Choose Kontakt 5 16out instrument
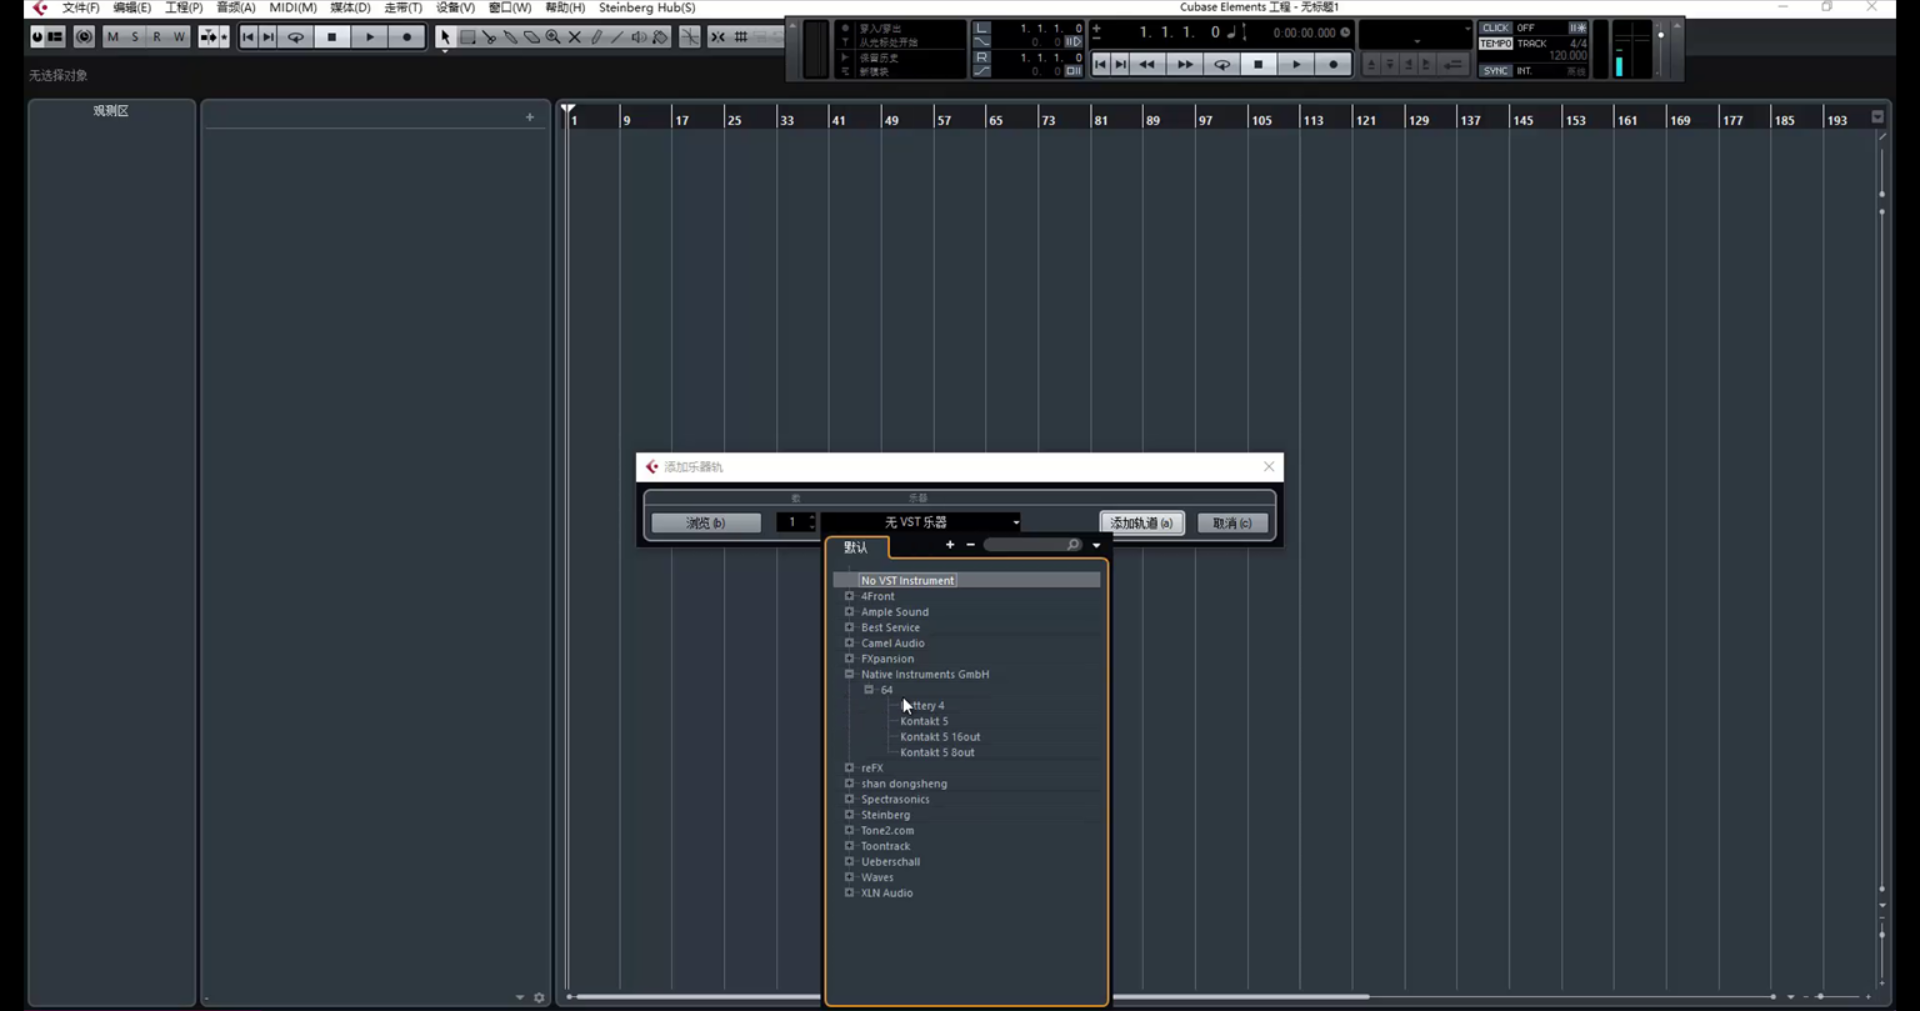Viewport: 1920px width, 1011px height. (940, 737)
